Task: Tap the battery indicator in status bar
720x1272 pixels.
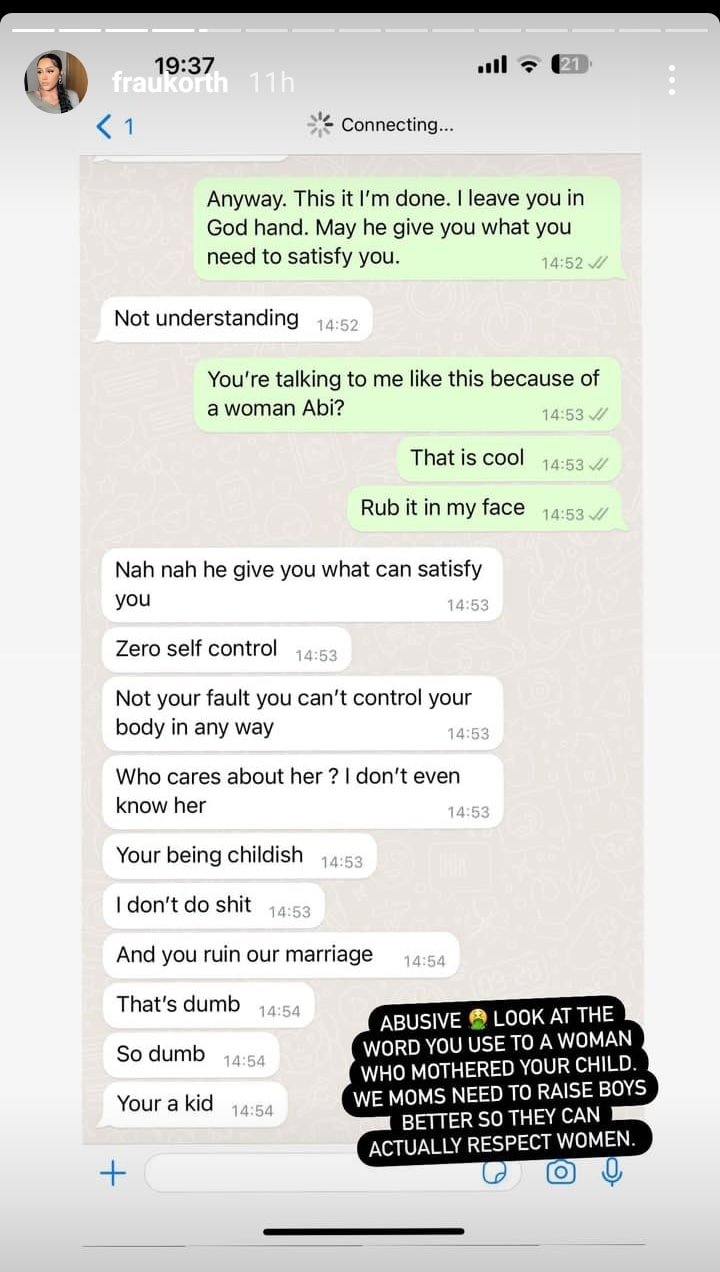Action: coord(571,65)
